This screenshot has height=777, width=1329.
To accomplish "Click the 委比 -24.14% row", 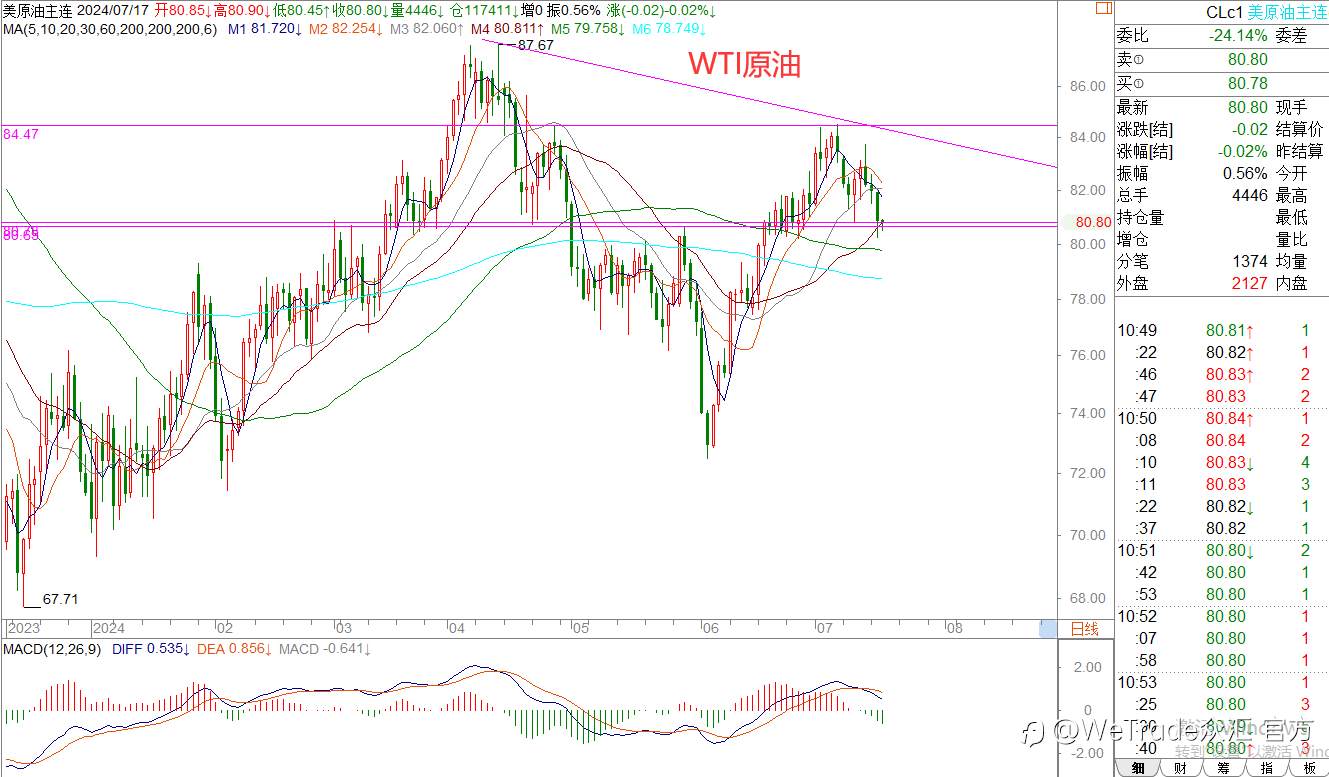I will click(1192, 36).
